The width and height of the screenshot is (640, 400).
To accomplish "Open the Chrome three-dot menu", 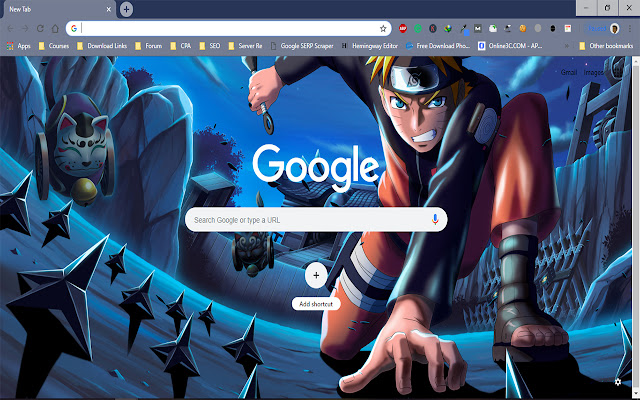I will click(630, 28).
